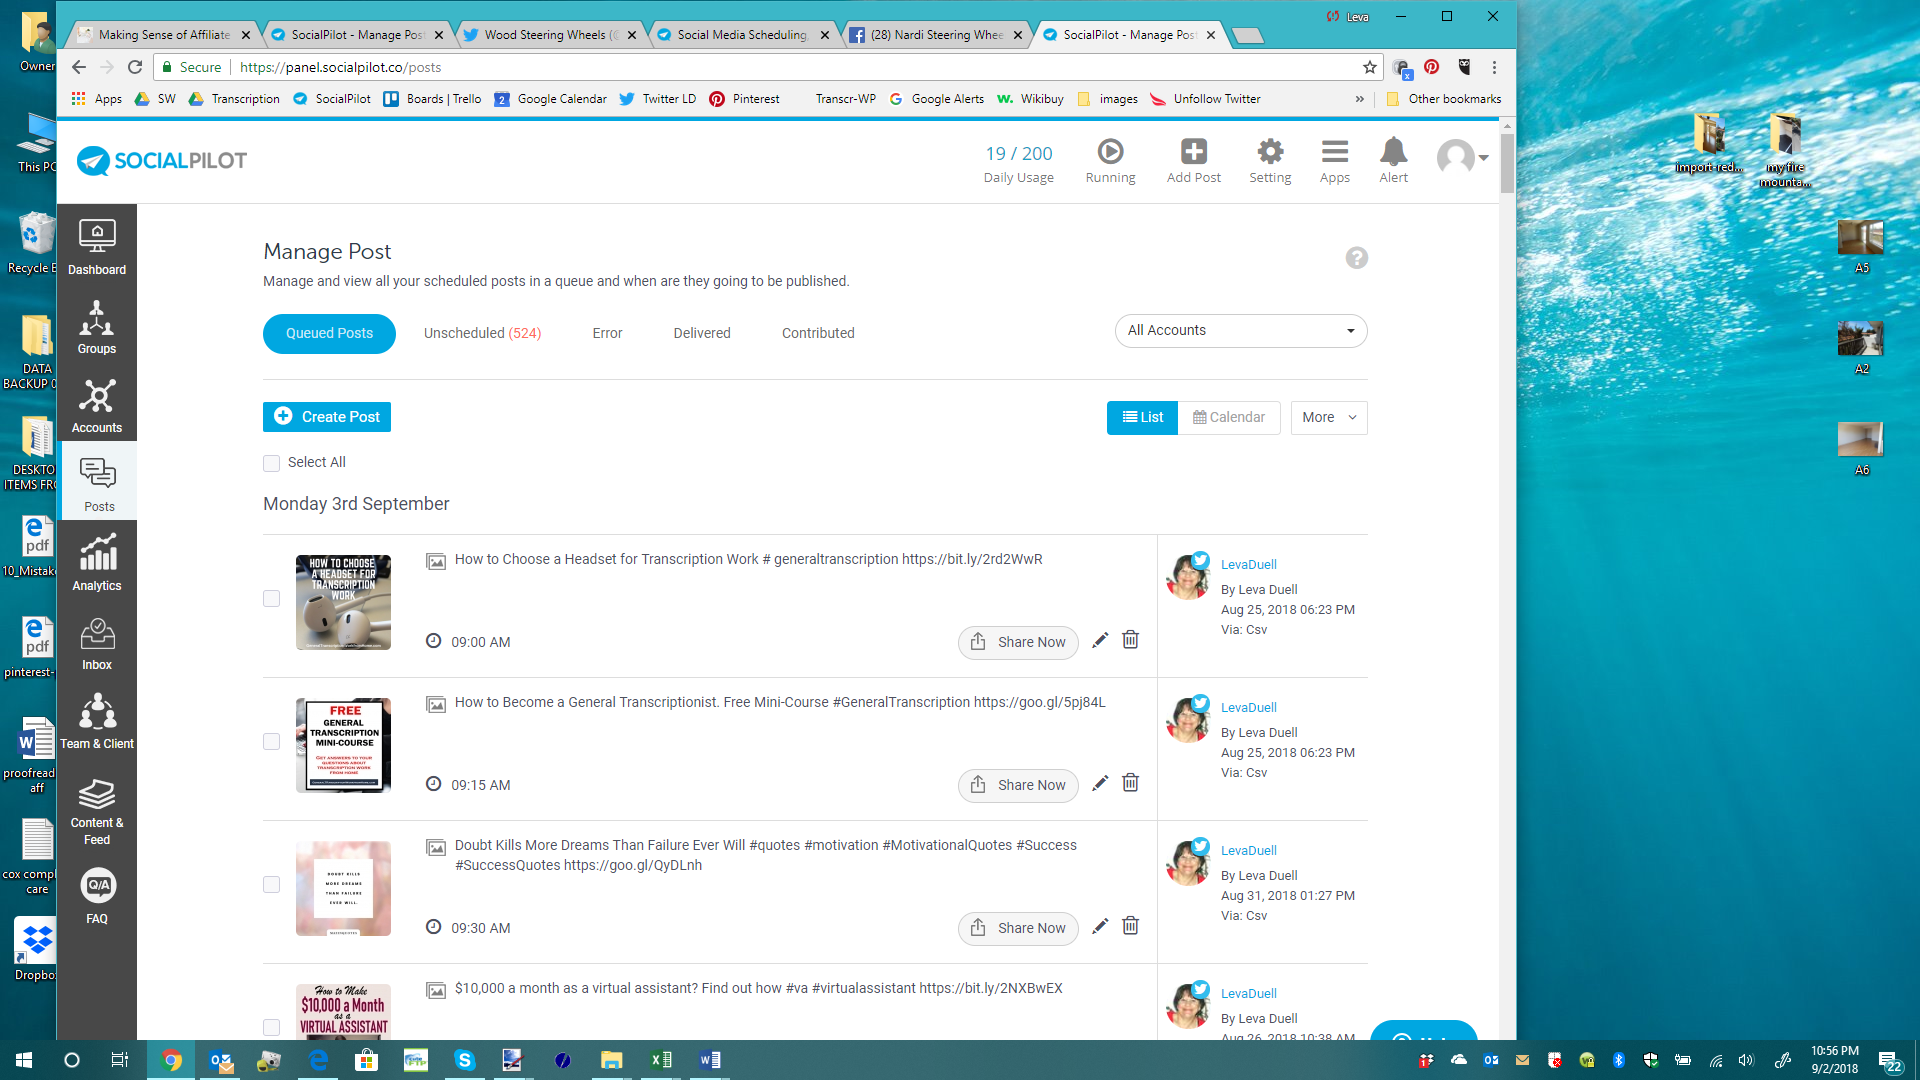Tick the checkbox for the headset post
This screenshot has height=1080, width=1920.
pyautogui.click(x=271, y=598)
